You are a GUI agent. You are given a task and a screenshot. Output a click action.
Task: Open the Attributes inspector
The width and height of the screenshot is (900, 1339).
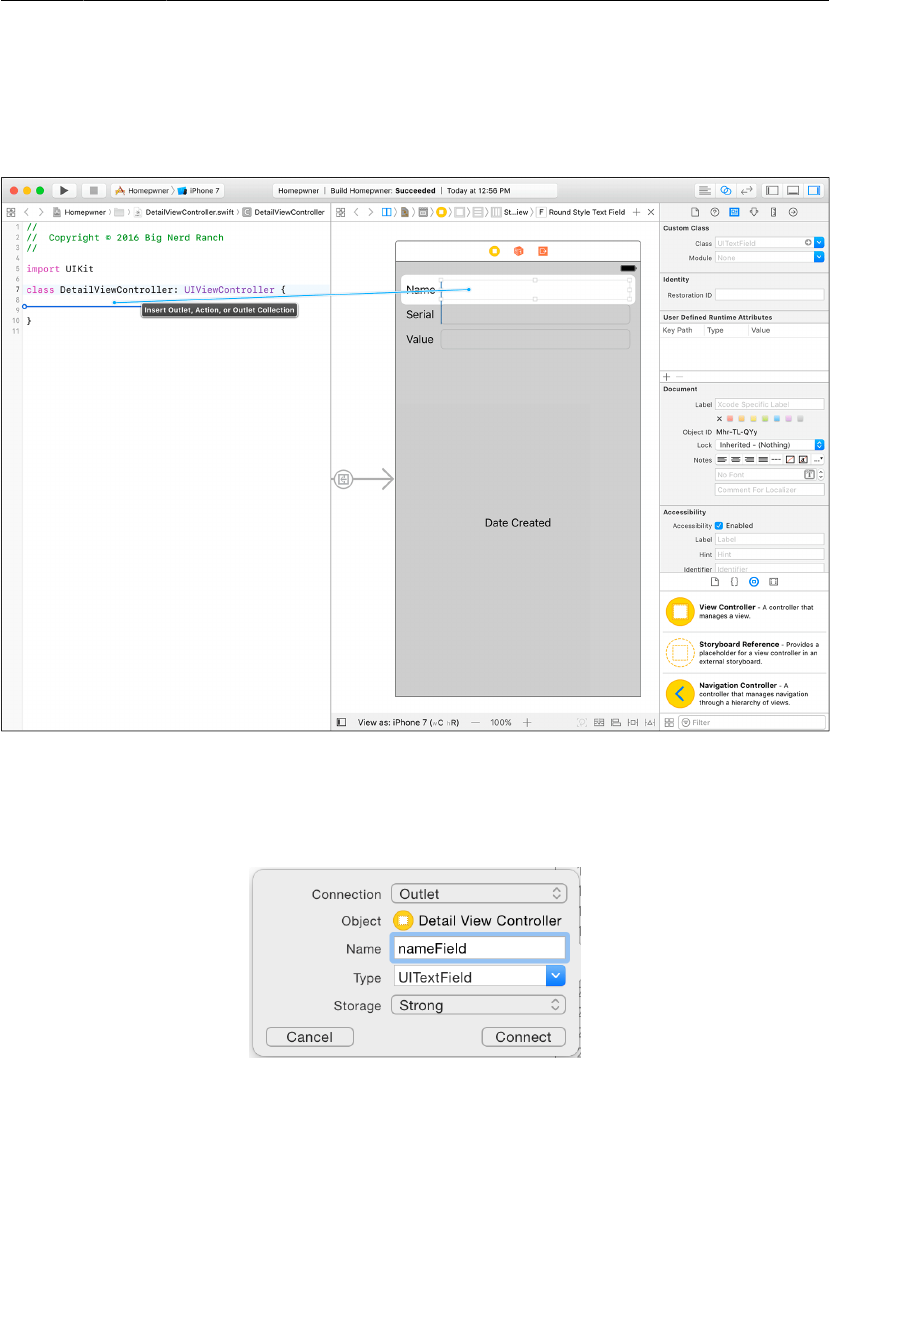(x=754, y=212)
